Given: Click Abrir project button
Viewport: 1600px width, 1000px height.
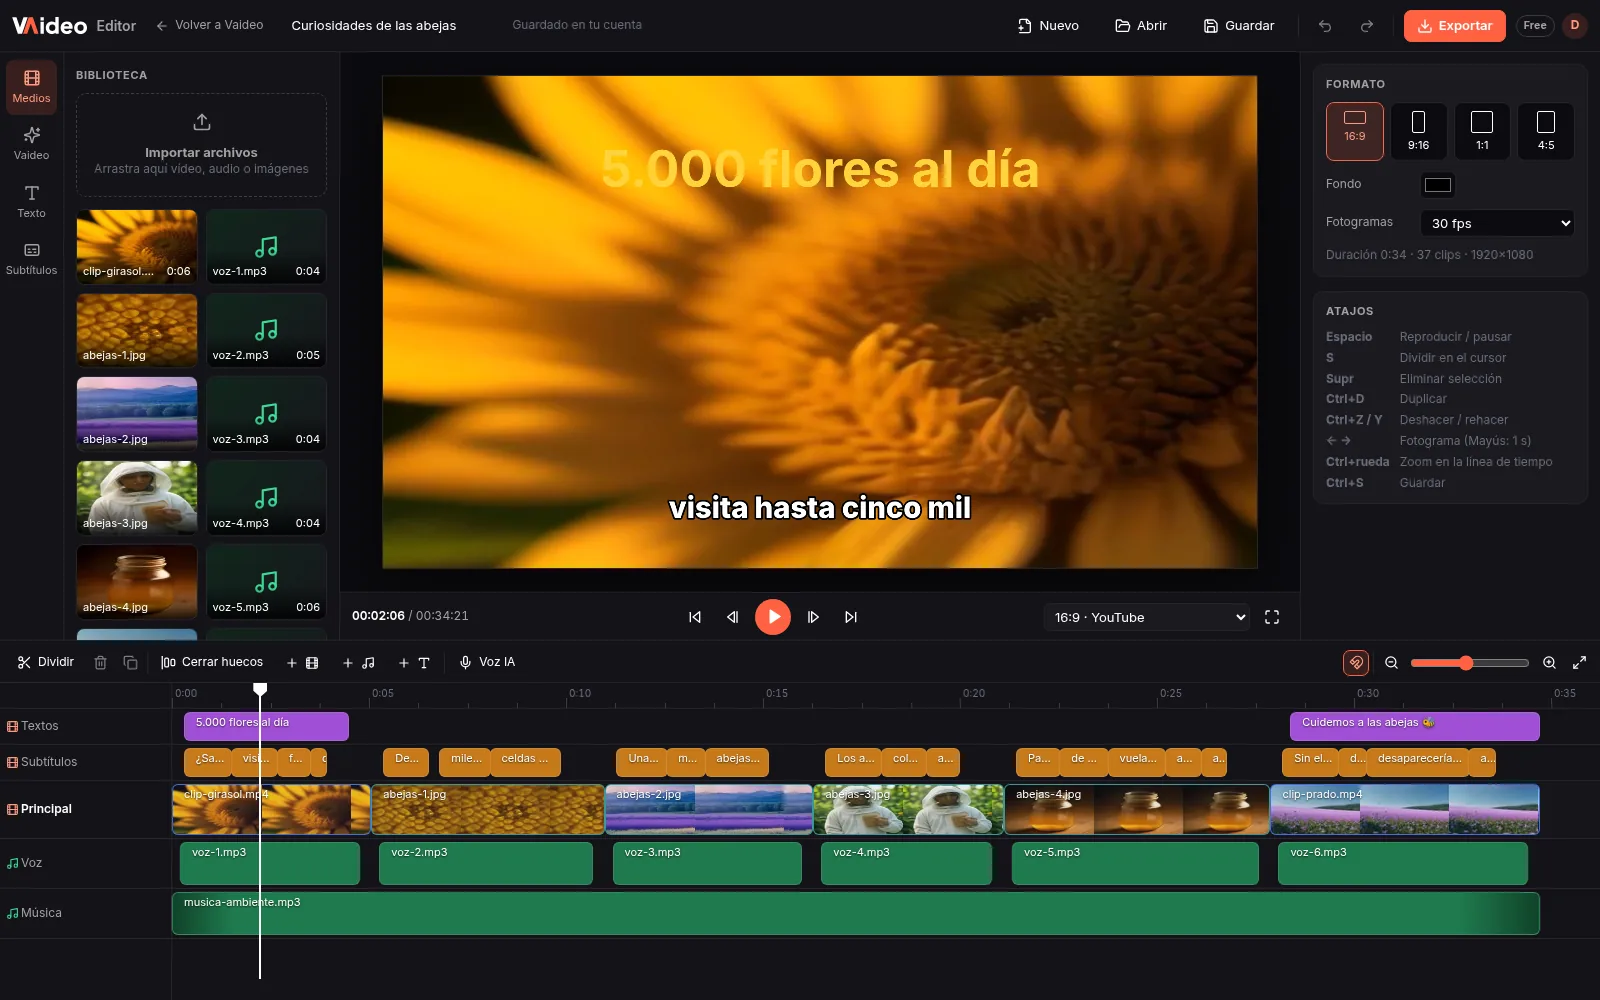Looking at the screenshot, I should point(1141,26).
